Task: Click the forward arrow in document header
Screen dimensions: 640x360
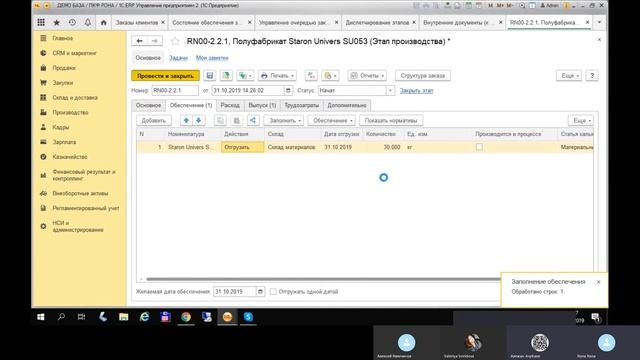Action: tap(155, 41)
